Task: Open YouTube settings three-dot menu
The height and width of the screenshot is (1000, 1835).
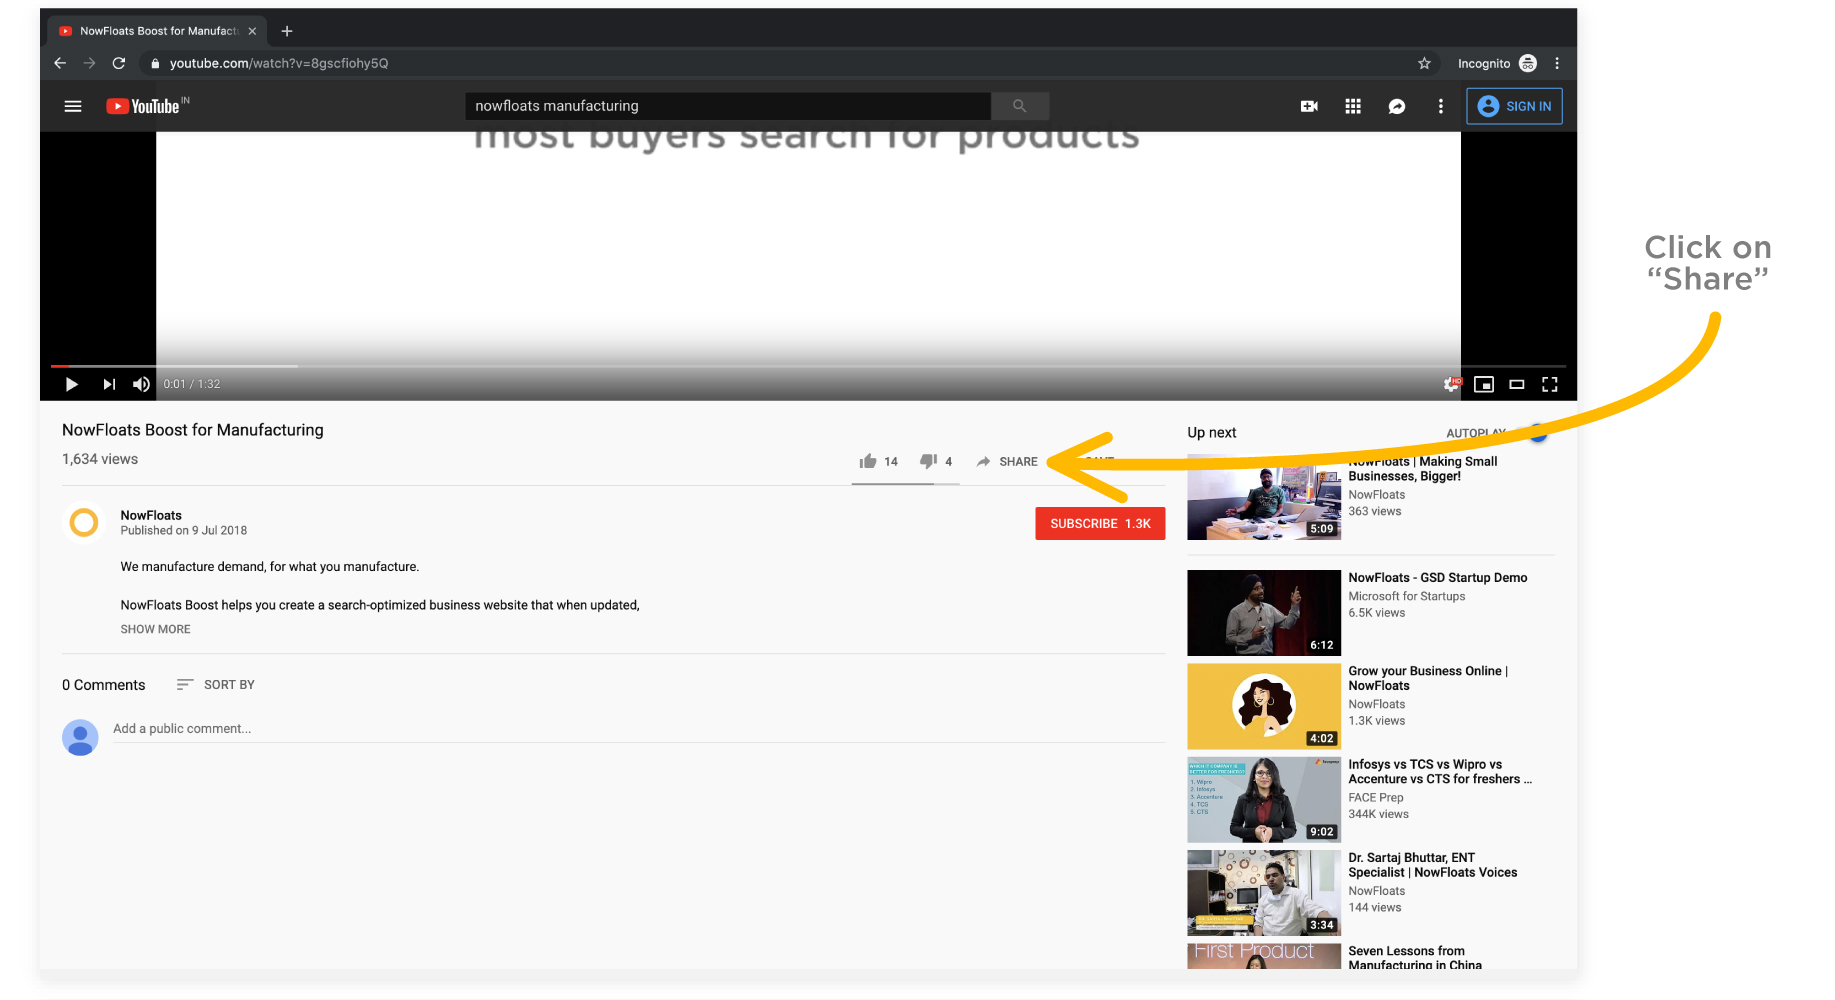Action: click(1441, 106)
